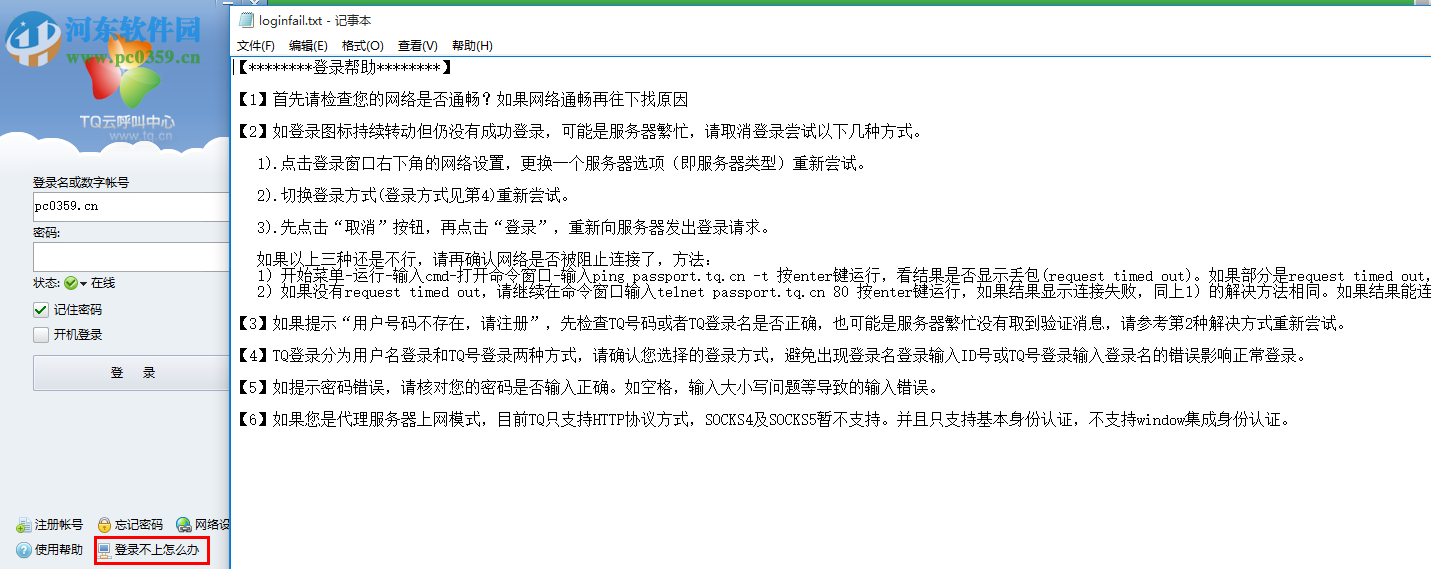
Task: Click the monitor icon beside 登录不上怎么办
Action: [104, 550]
